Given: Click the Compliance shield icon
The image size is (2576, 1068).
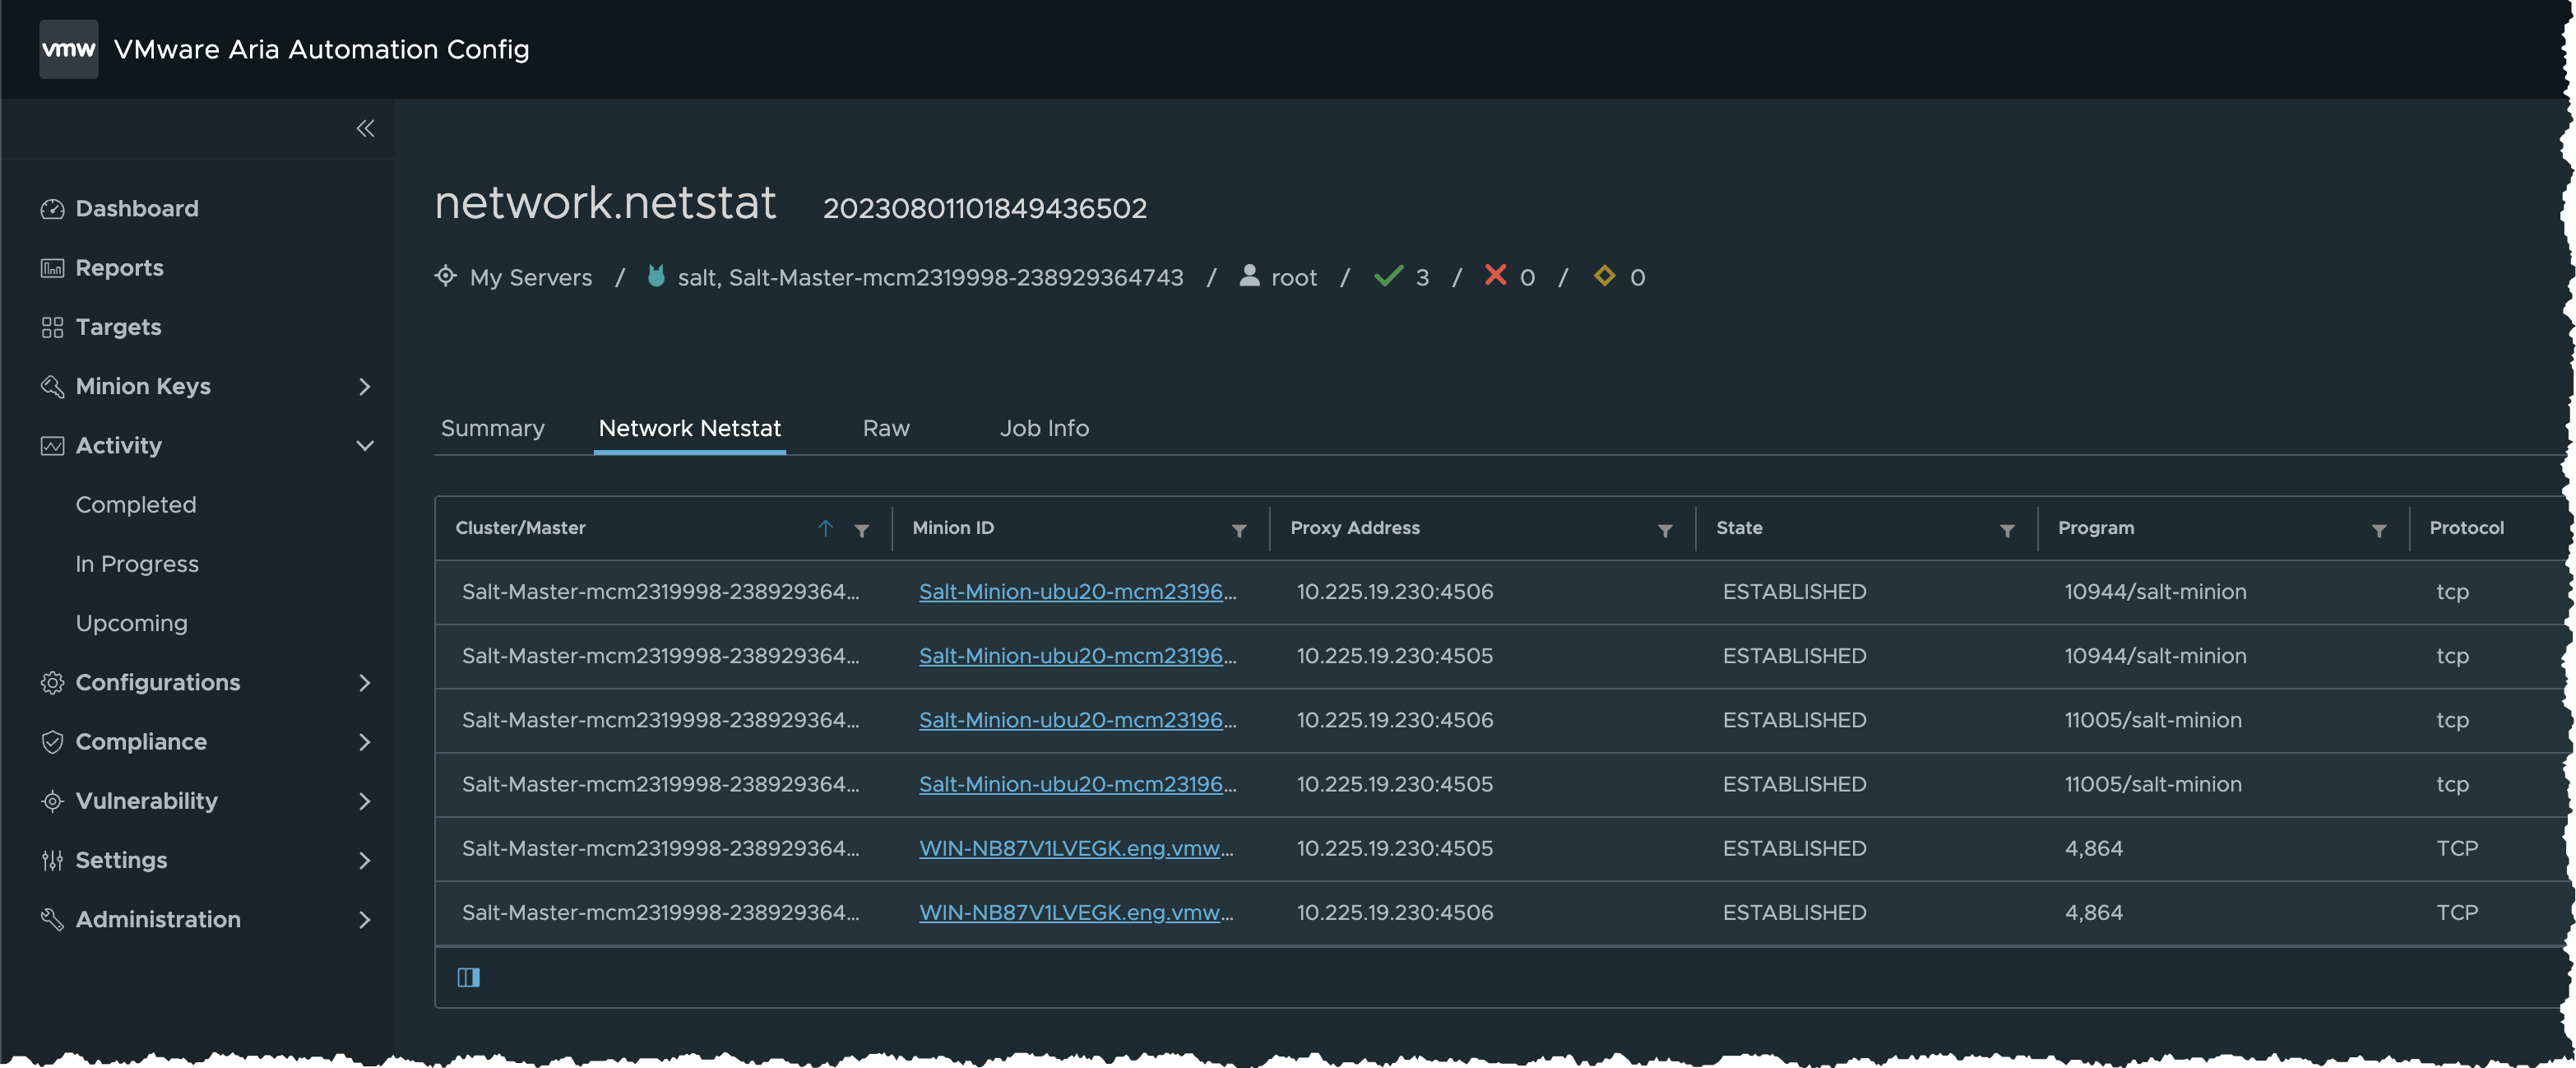Looking at the screenshot, I should [52, 741].
